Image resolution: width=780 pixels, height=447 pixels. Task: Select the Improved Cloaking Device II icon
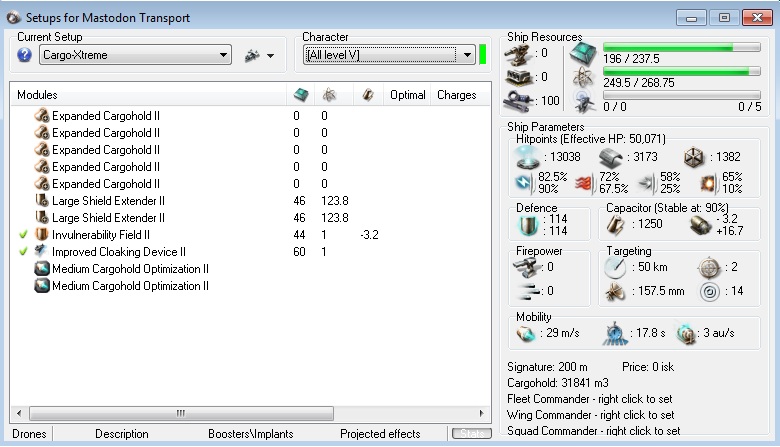point(42,251)
